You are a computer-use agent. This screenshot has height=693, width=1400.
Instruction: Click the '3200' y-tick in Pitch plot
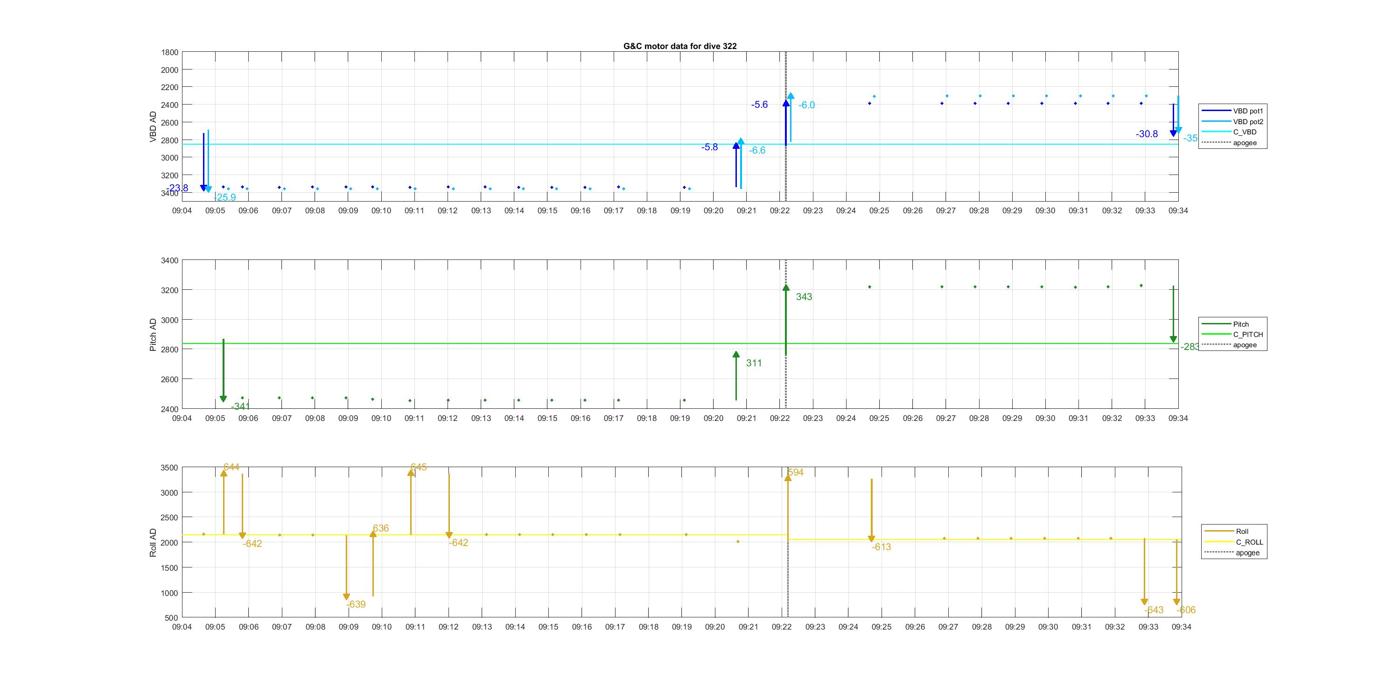[x=170, y=290]
